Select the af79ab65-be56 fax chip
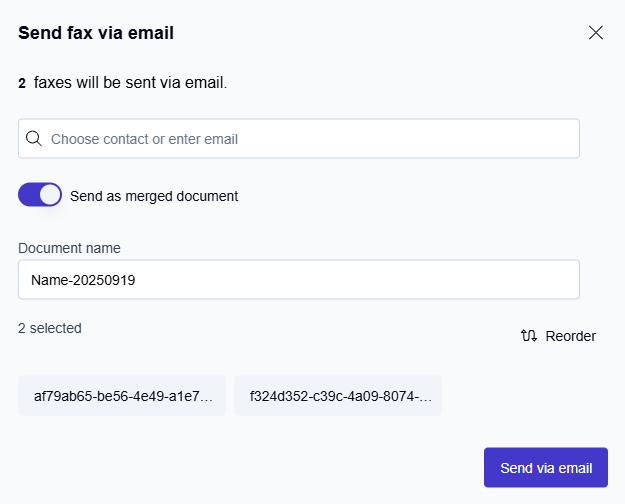Image resolution: width=625 pixels, height=504 pixels. point(122,395)
